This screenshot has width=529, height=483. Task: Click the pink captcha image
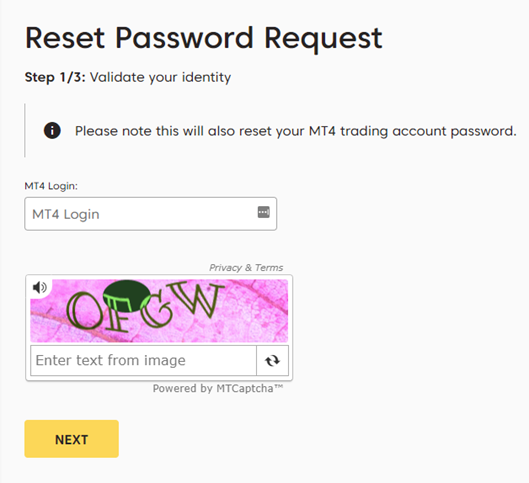pyautogui.click(x=159, y=311)
